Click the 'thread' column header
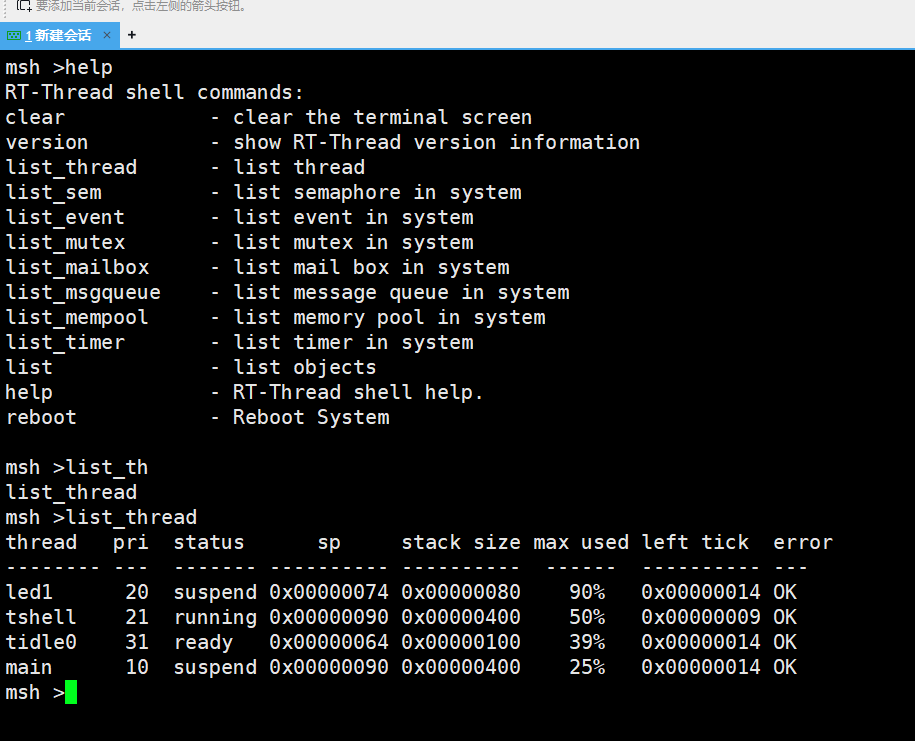 pyautogui.click(x=41, y=543)
